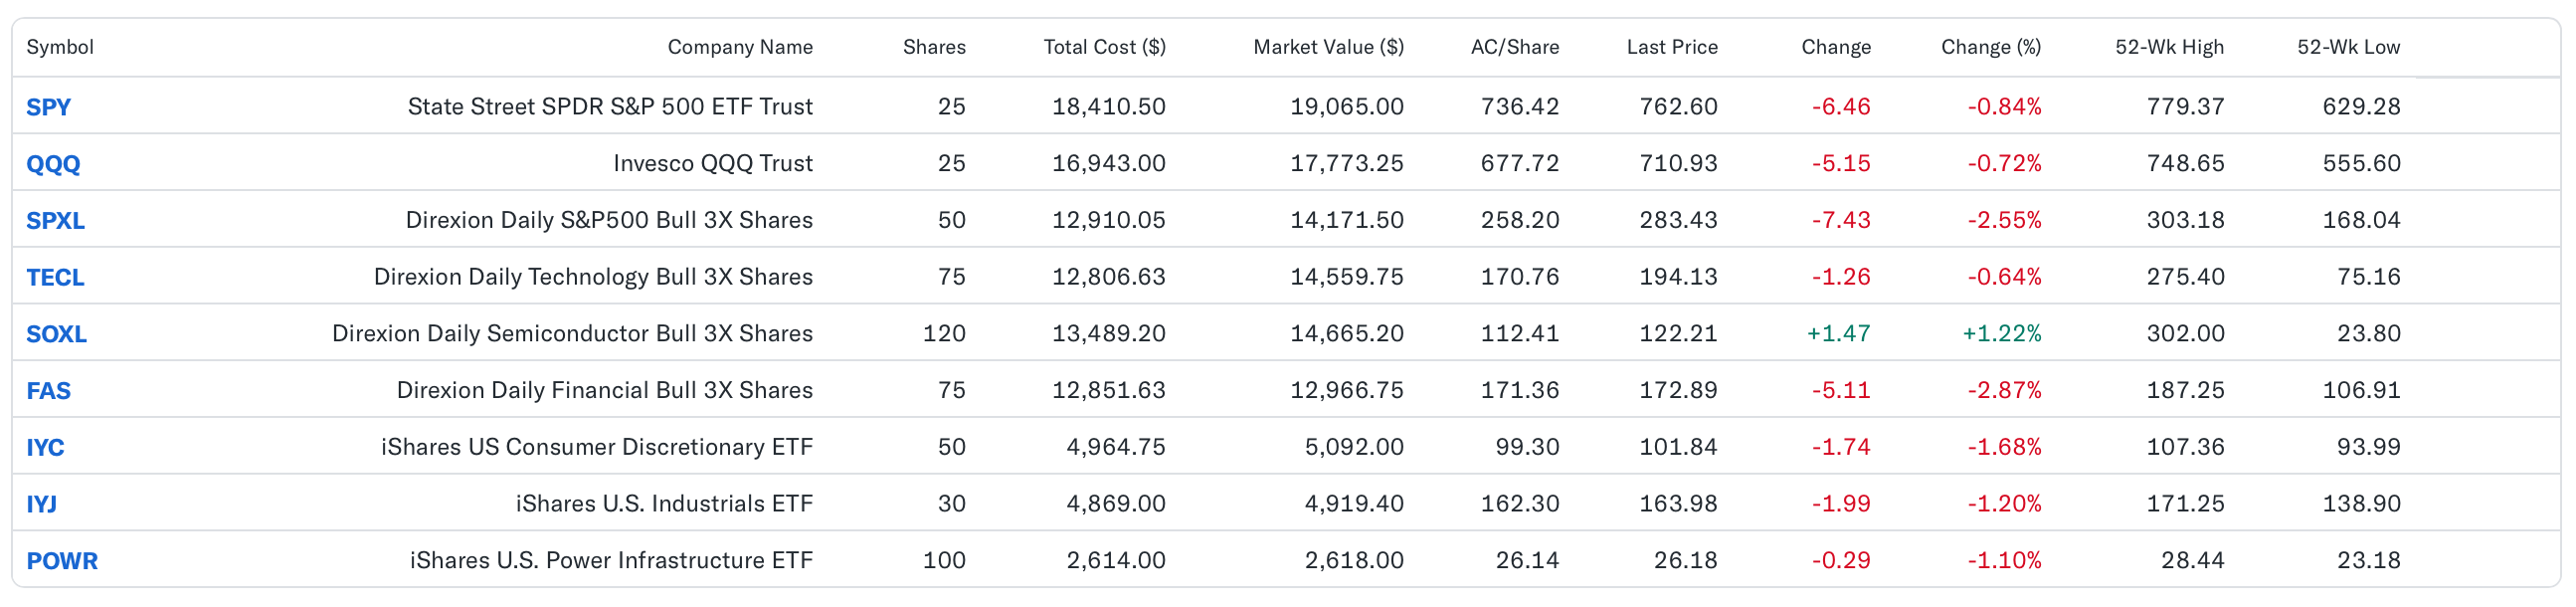The height and width of the screenshot is (607, 2576).
Task: Sort by the Total Cost ($) header
Action: tap(1104, 47)
